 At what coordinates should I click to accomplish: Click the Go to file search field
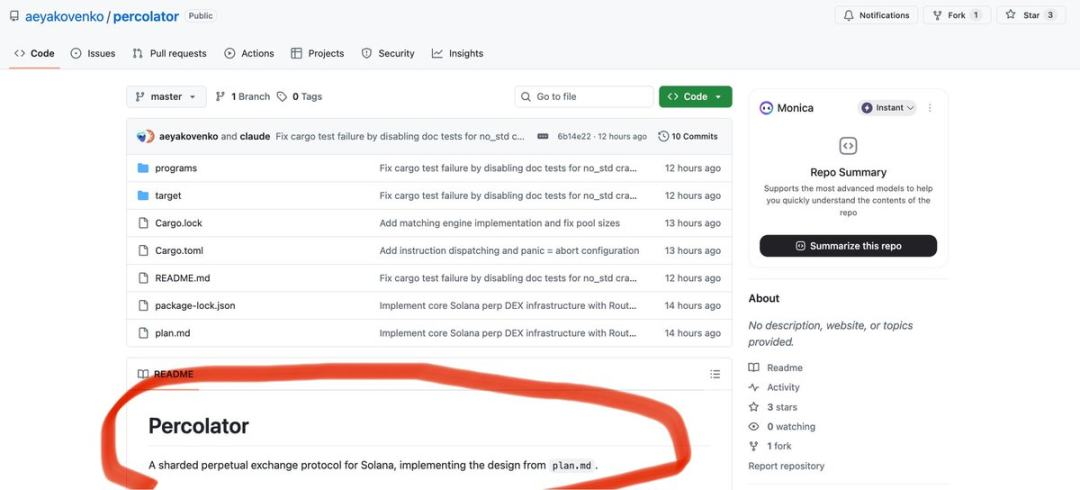583,96
